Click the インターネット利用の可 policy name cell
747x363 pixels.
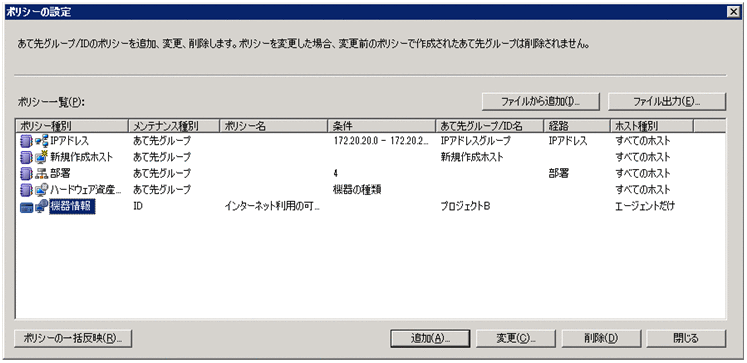point(273,206)
